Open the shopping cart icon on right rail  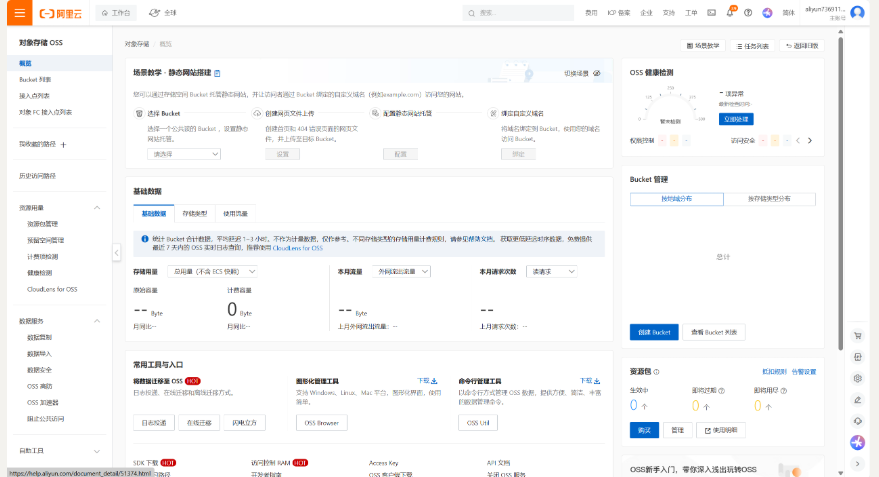(858, 336)
